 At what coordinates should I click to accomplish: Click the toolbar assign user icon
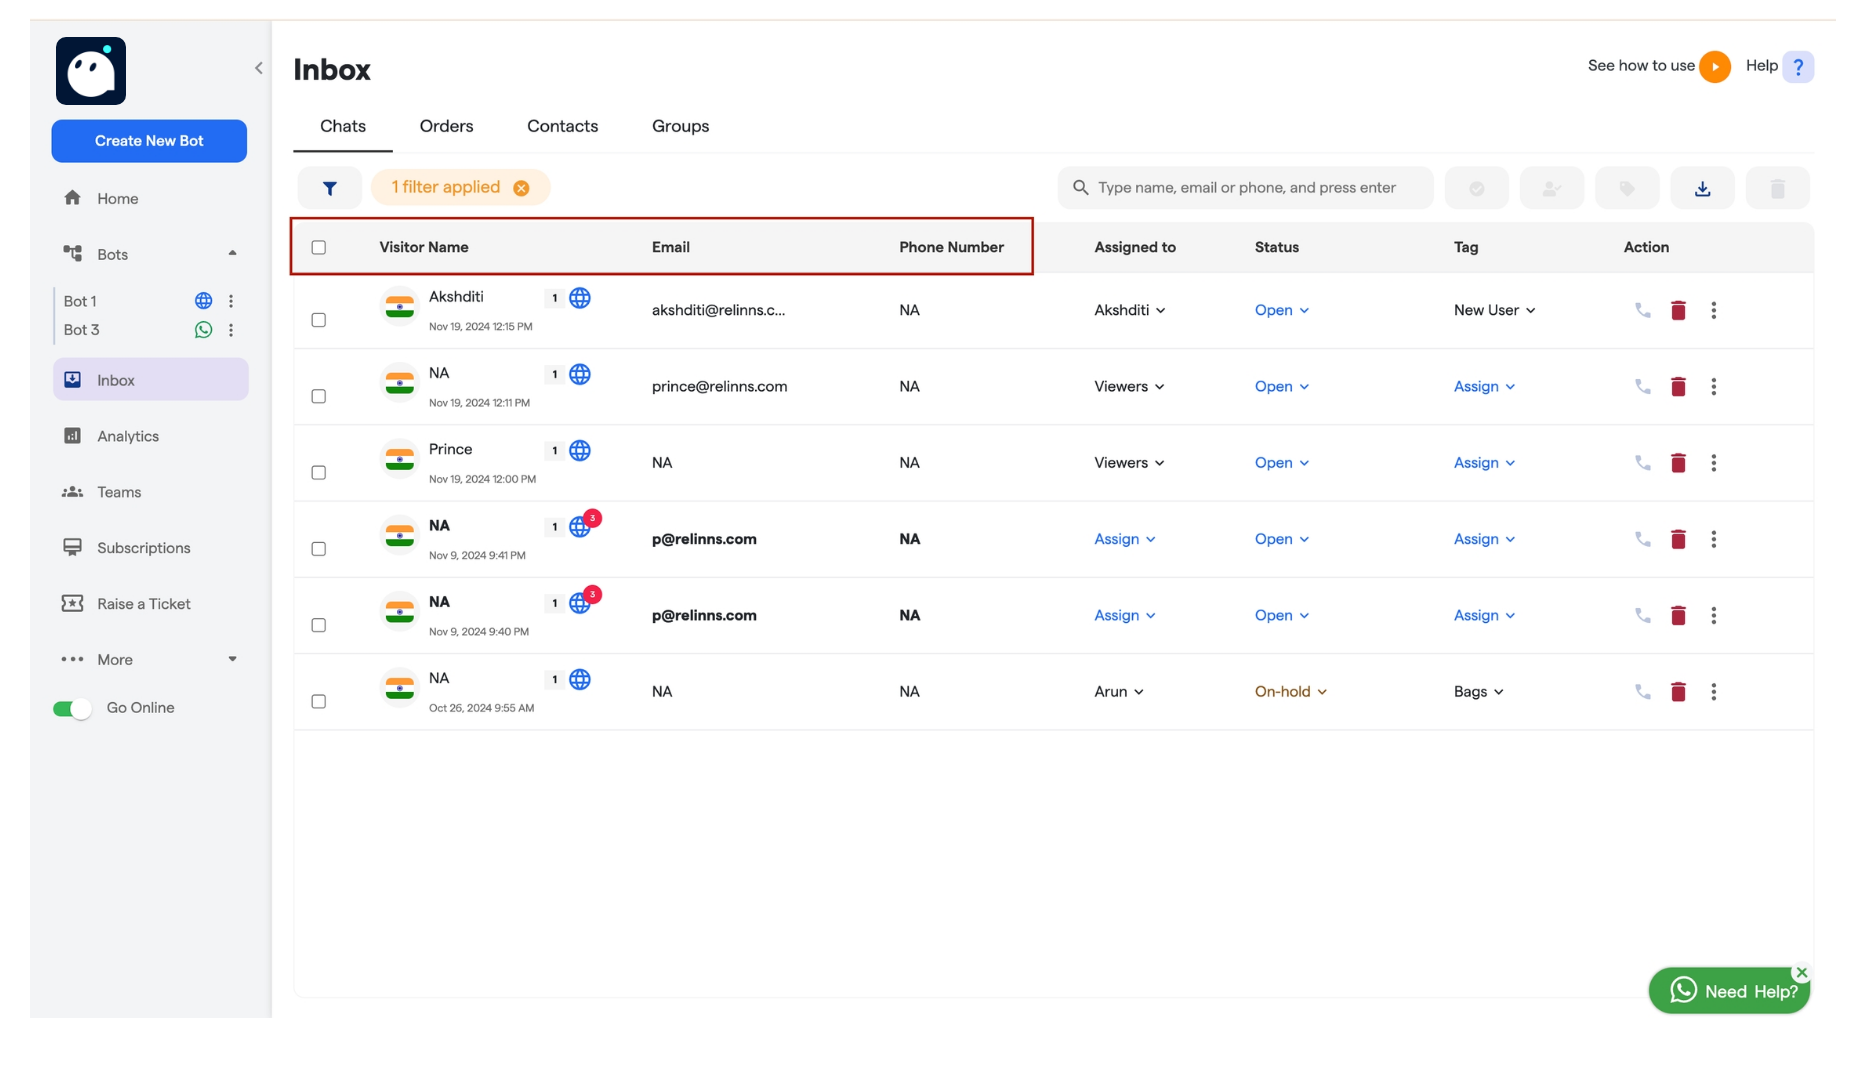[x=1552, y=188]
